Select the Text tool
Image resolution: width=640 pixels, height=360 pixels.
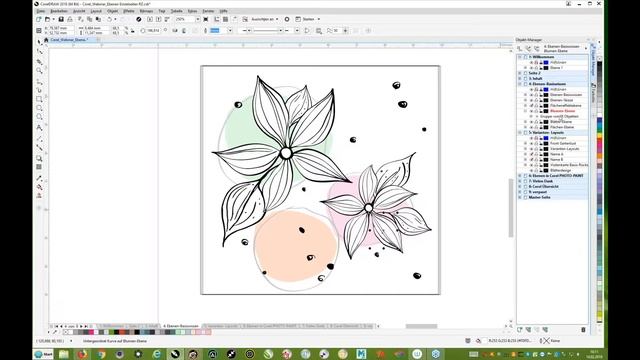(39, 128)
